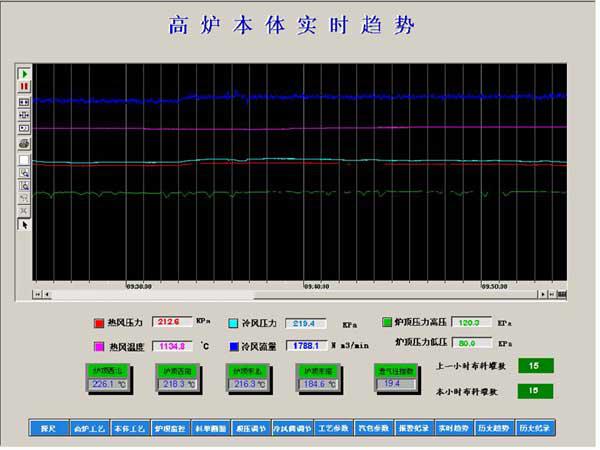Click the first 09:30:30 time label on the axis
Viewport: 600px width, 450px height.
point(139,286)
